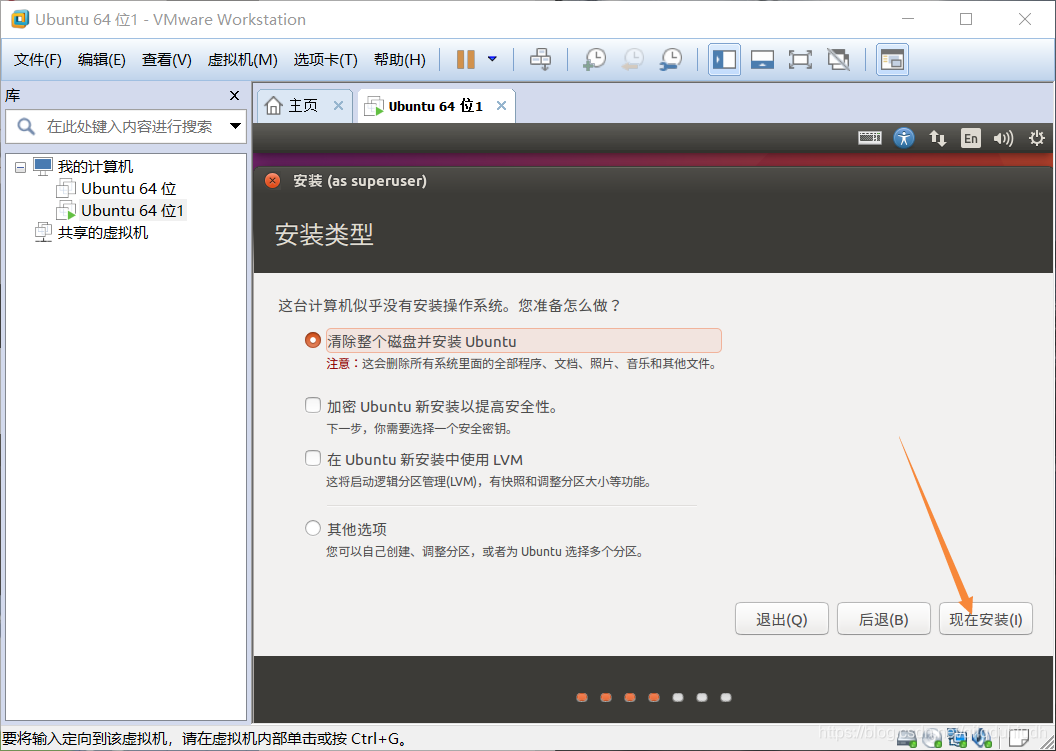Select Ubuntu 64 位 in library tree
The height and width of the screenshot is (751, 1056).
pos(117,189)
